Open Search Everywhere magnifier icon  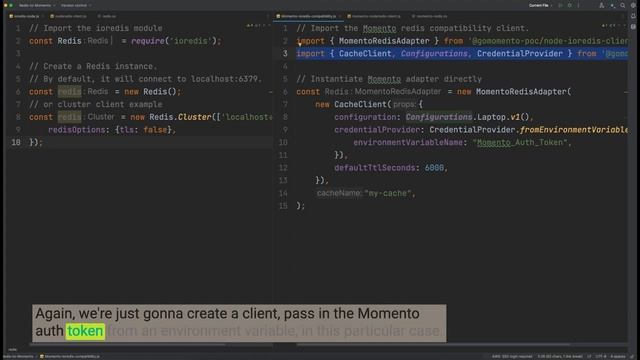(622, 5)
